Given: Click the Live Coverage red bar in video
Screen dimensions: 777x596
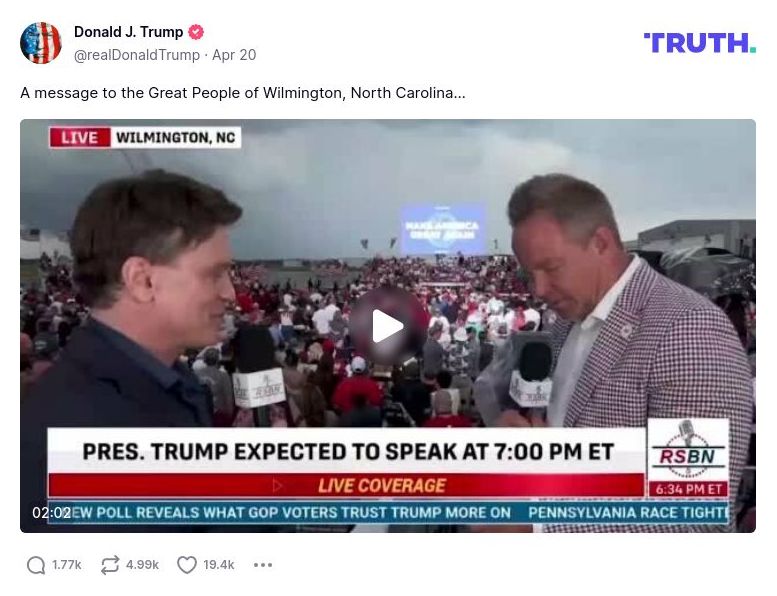Looking at the screenshot, I should click(346, 486).
